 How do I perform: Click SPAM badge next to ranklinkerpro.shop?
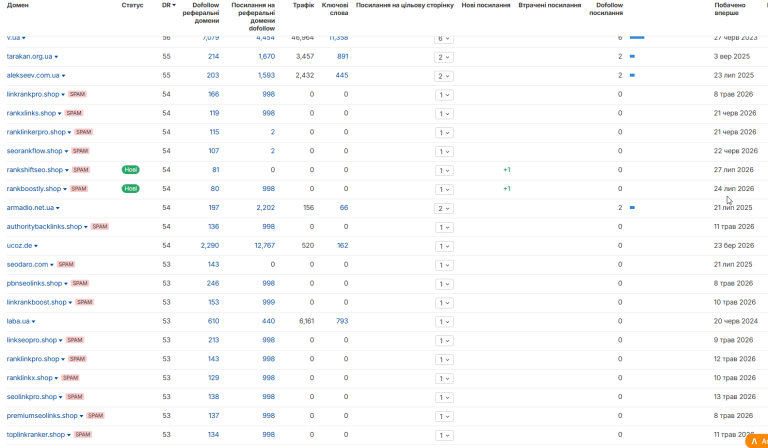click(84, 132)
